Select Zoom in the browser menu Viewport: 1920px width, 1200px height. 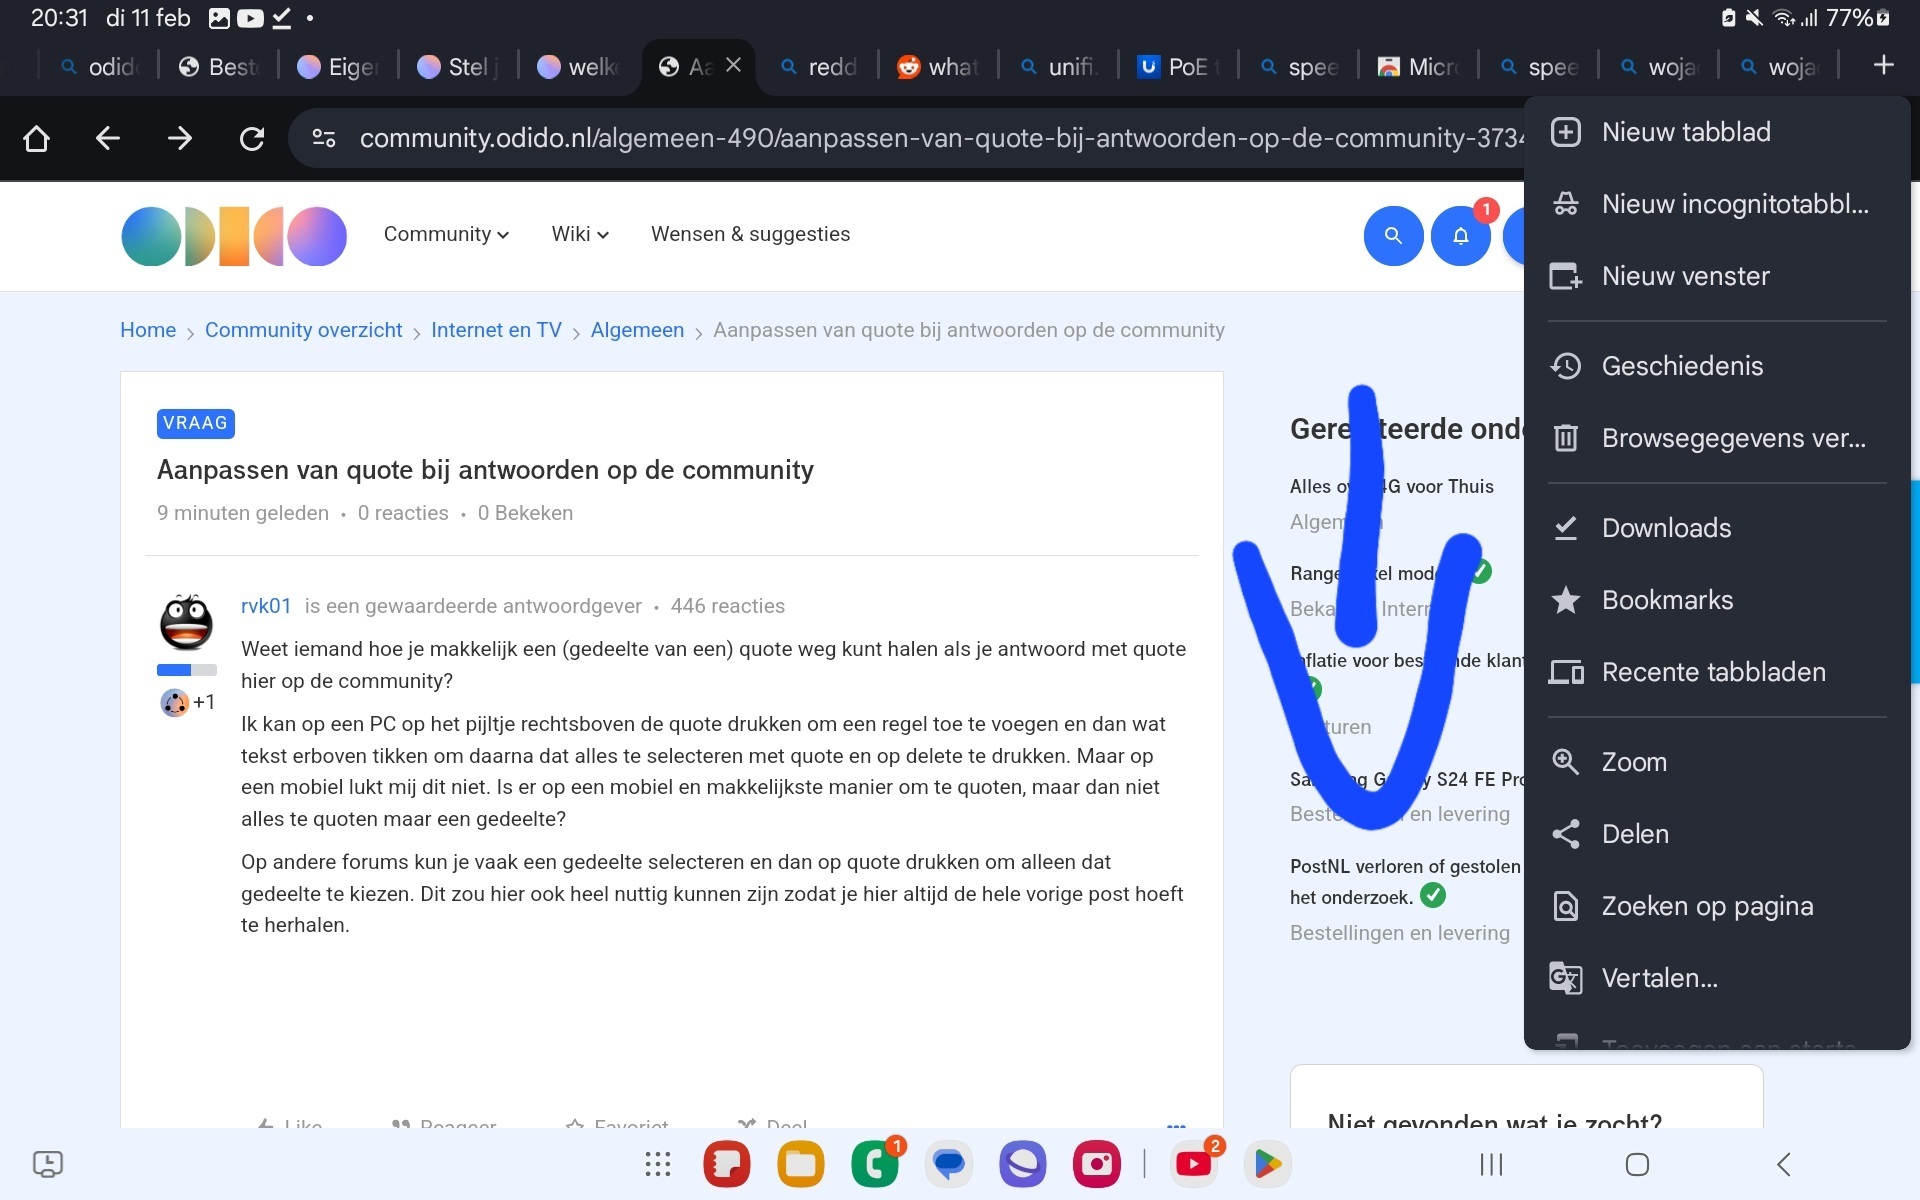point(1717,762)
